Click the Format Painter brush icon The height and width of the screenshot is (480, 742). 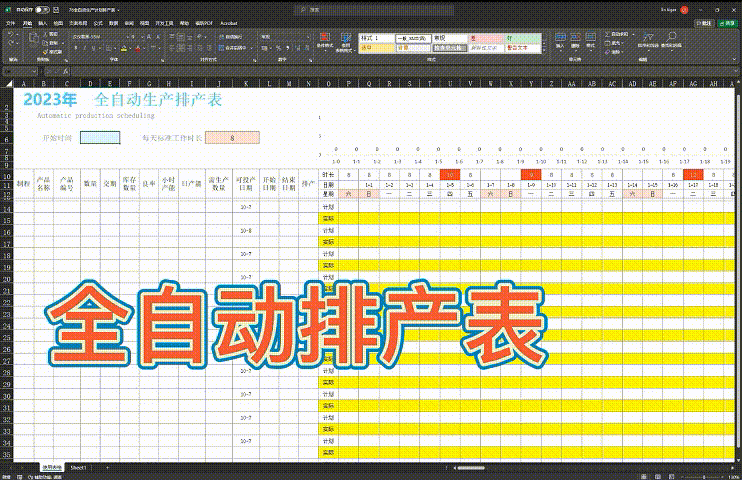point(46,52)
